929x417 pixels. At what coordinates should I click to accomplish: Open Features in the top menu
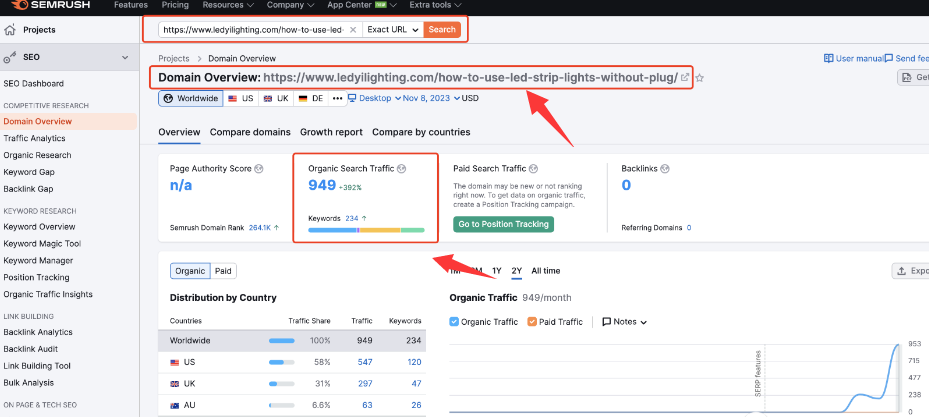click(x=131, y=5)
